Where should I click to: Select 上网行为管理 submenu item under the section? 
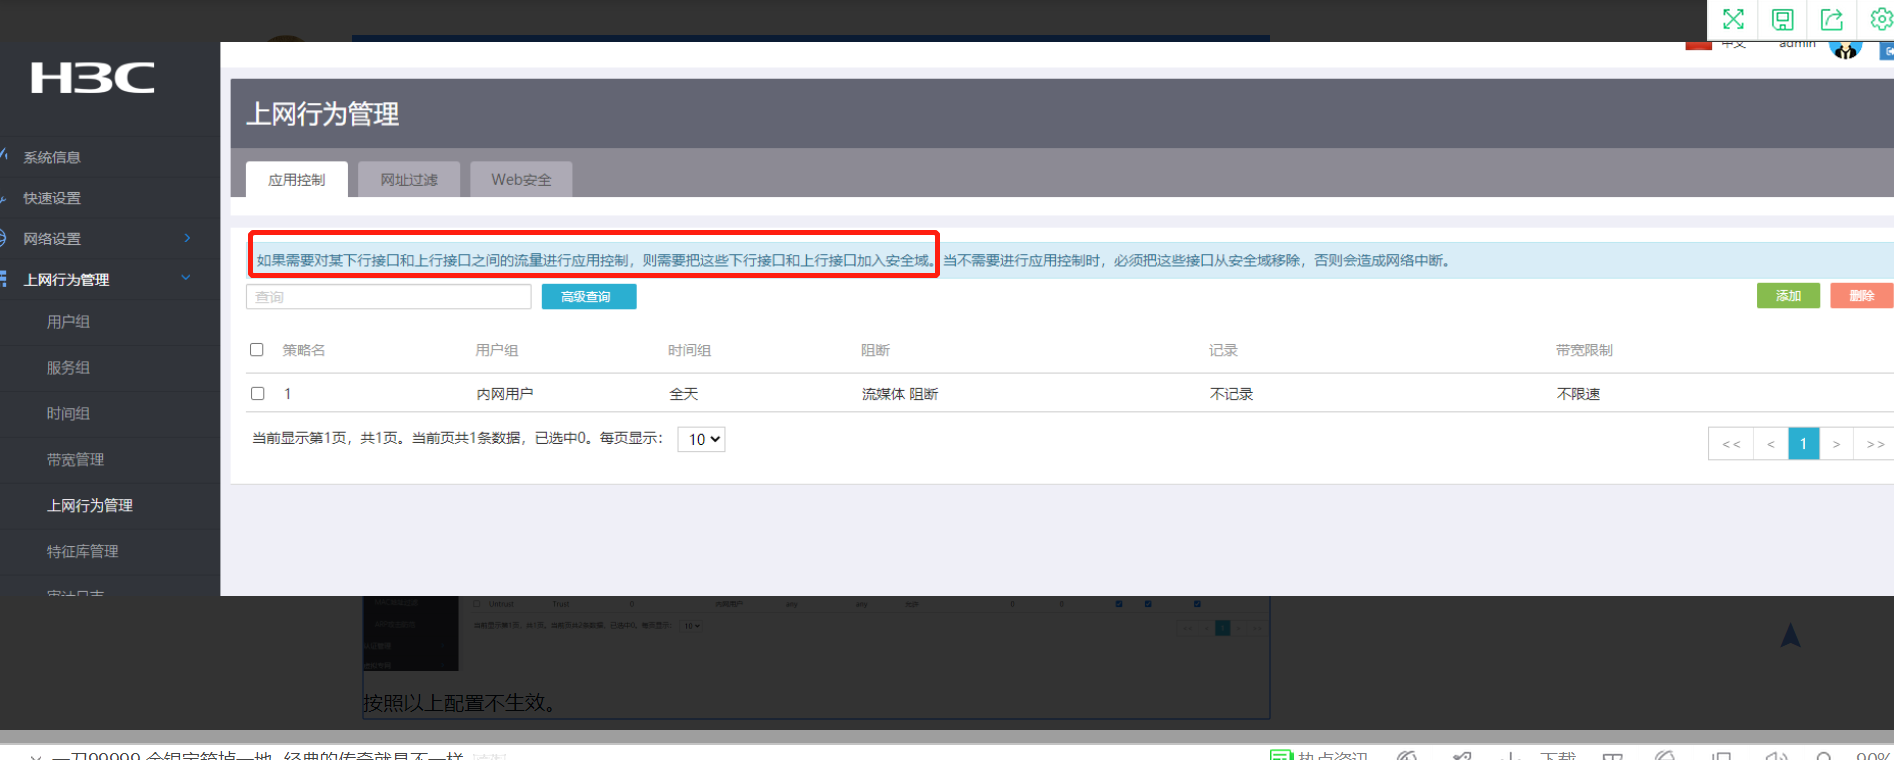click(x=90, y=506)
